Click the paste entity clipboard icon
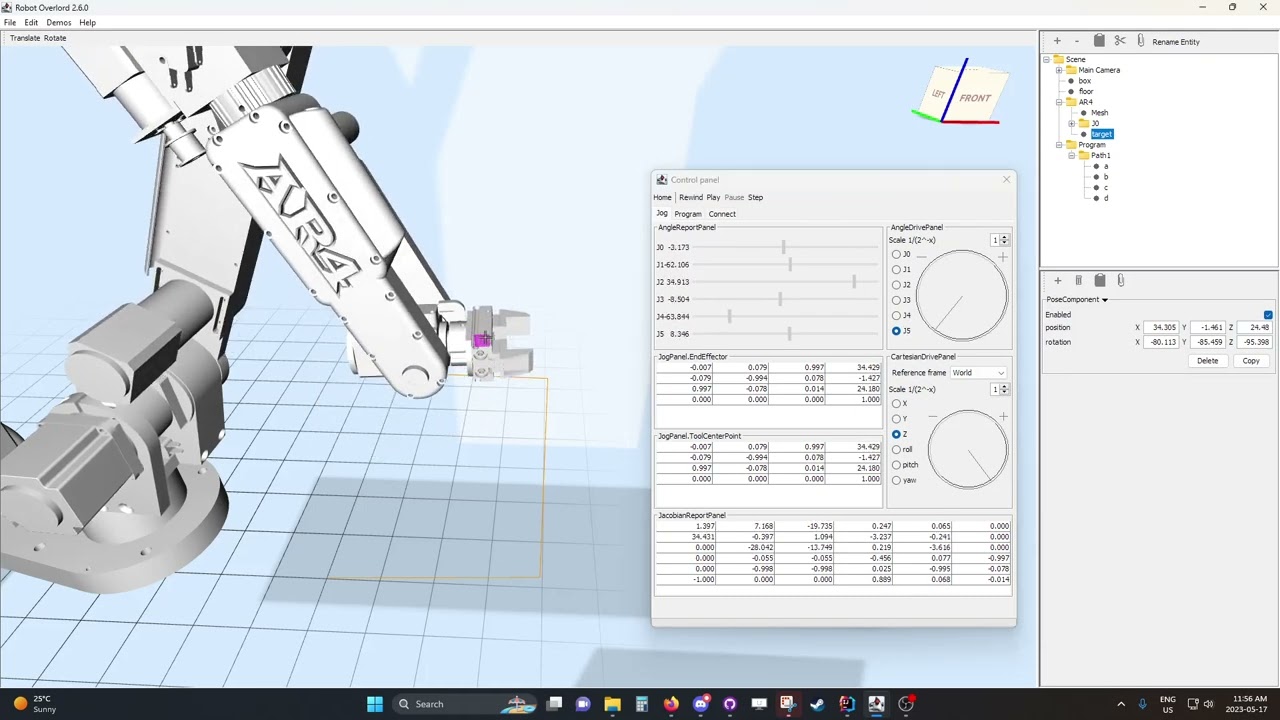 point(1099,41)
